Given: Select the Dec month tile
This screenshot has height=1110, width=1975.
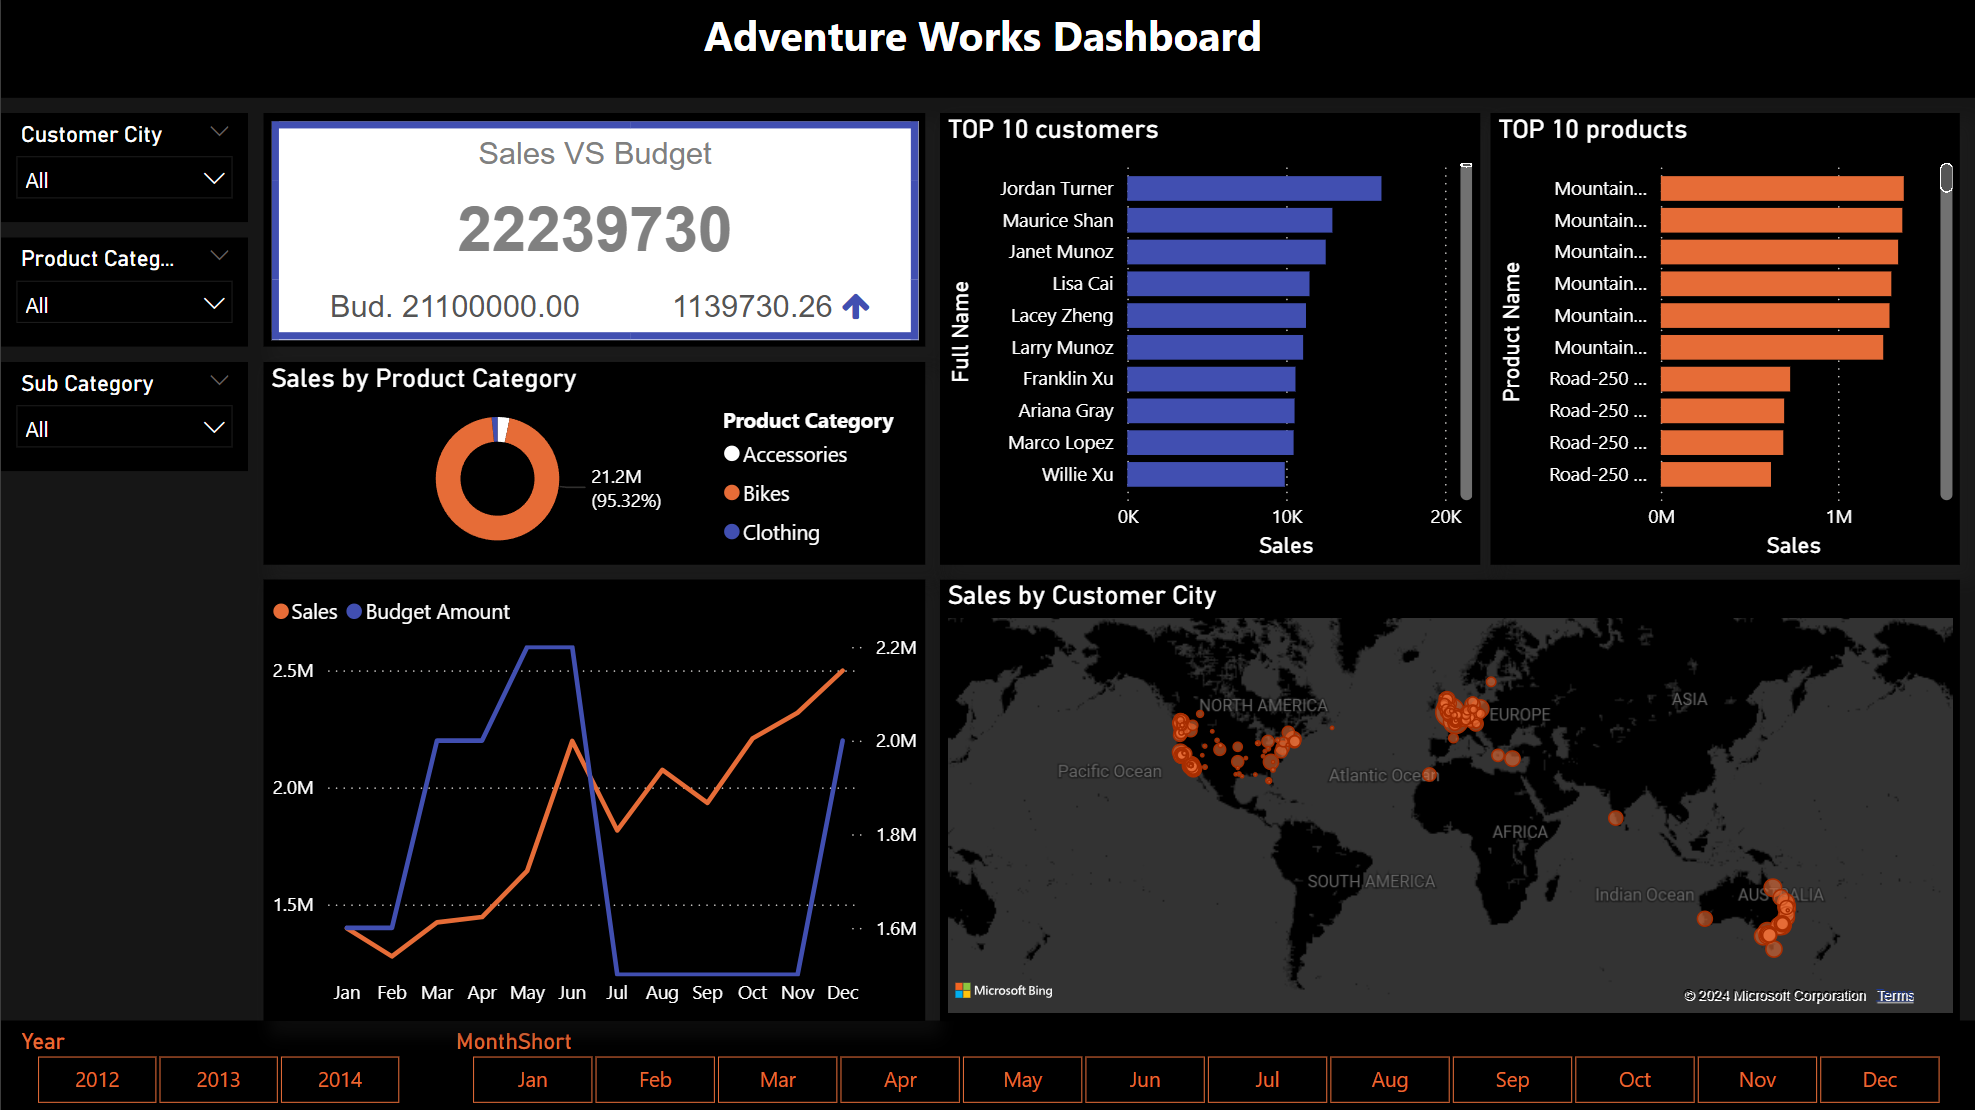Looking at the screenshot, I should (x=1879, y=1079).
